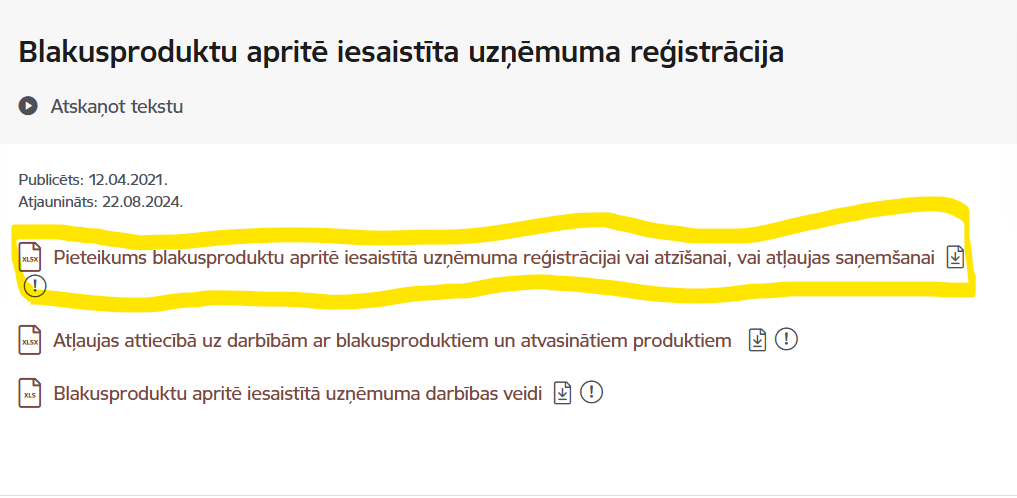The width and height of the screenshot is (1017, 498).
Task: Click the horizontal divider line at page bottom
Action: coord(508,494)
